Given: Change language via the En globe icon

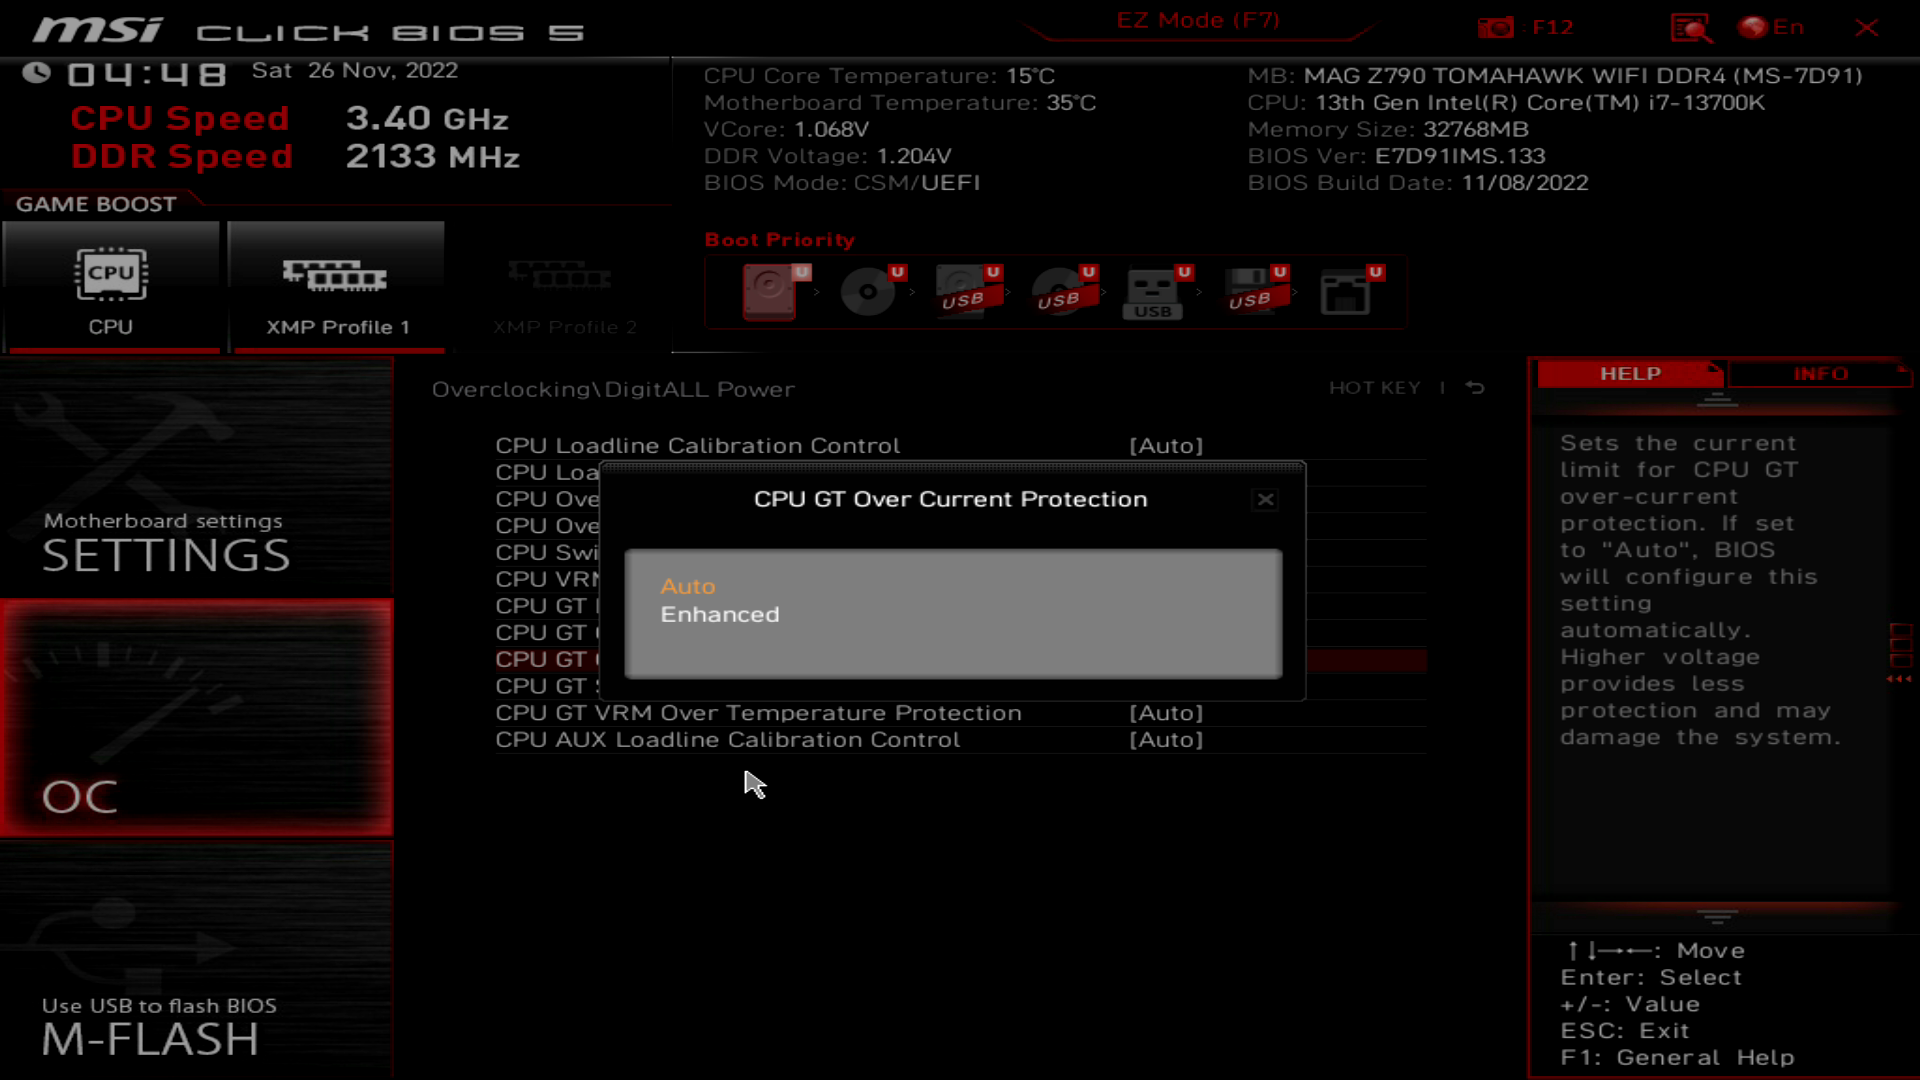Looking at the screenshot, I should click(x=1771, y=27).
